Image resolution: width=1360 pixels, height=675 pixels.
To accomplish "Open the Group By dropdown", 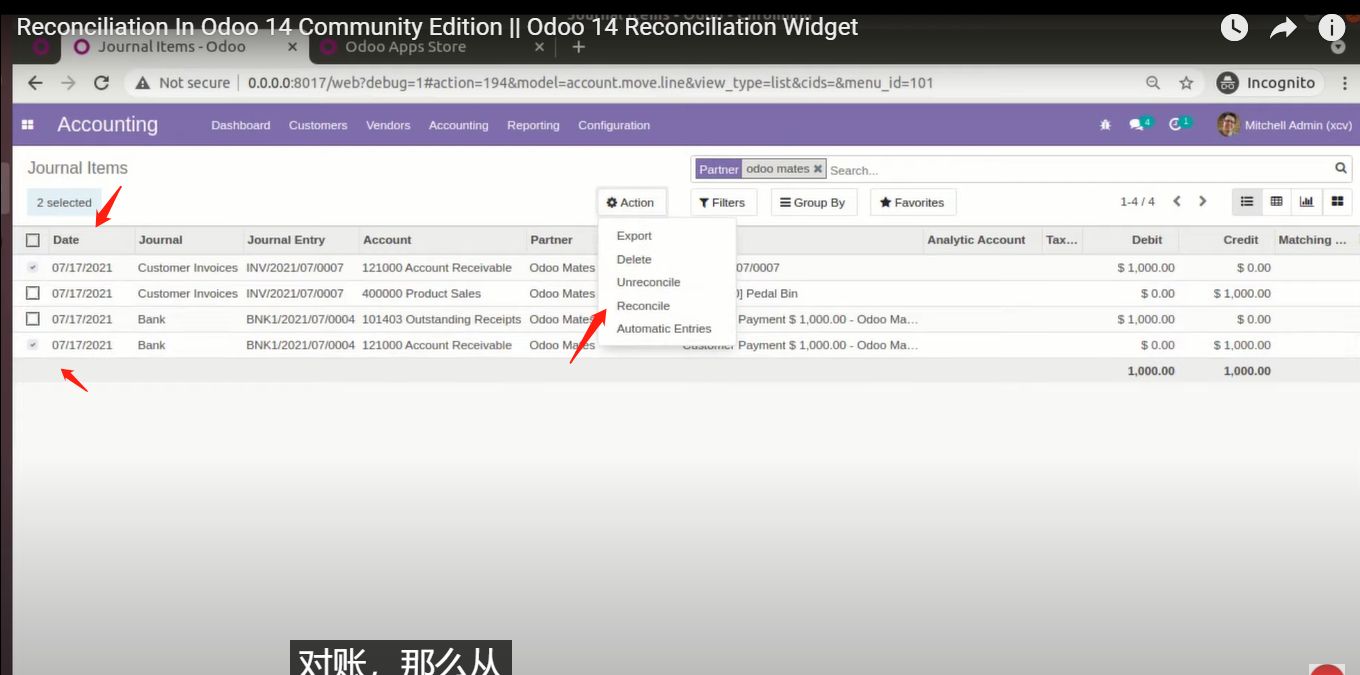I will [813, 202].
